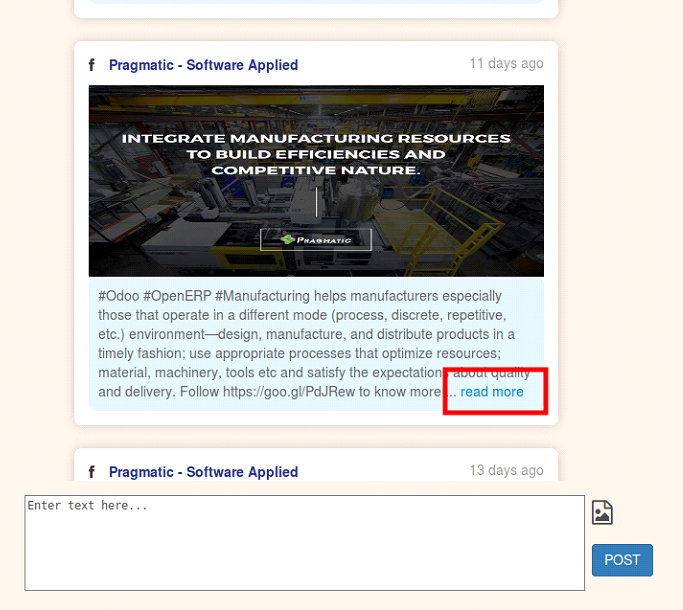Open the manufacturing resources banner image
Image resolution: width=683 pixels, height=610 pixels.
(316, 181)
